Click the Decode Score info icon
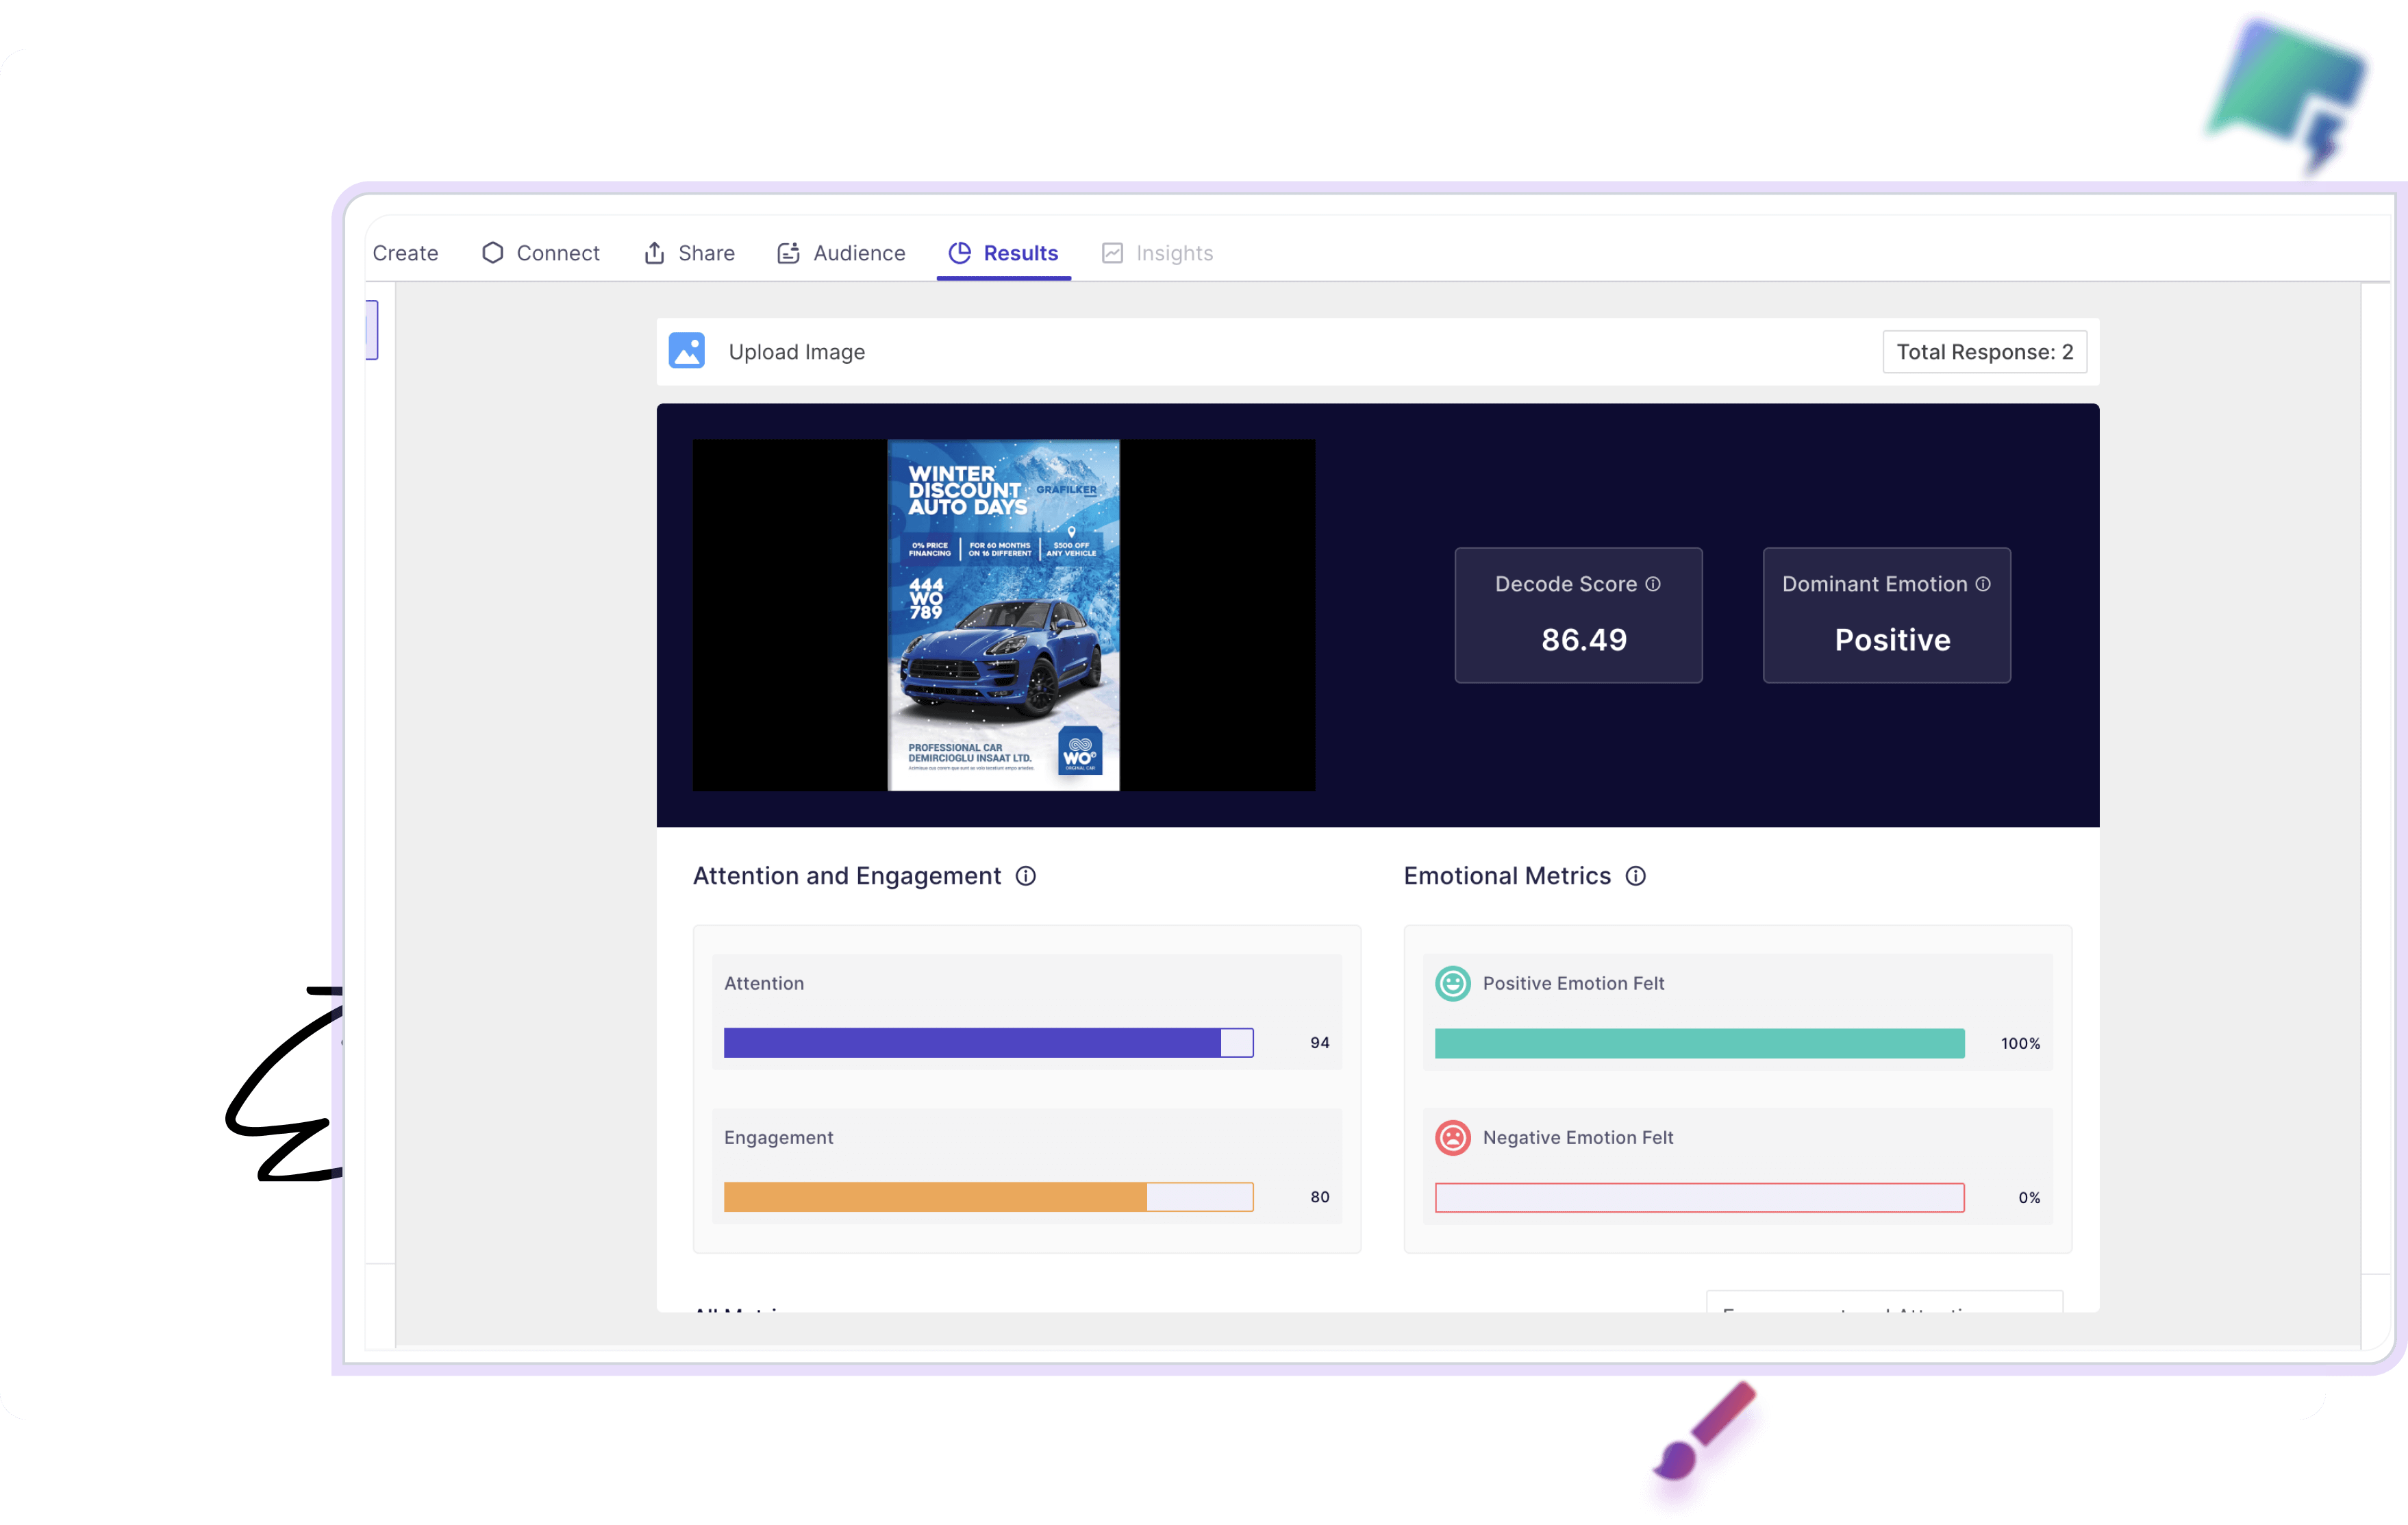The image size is (2408, 1525). [1653, 584]
